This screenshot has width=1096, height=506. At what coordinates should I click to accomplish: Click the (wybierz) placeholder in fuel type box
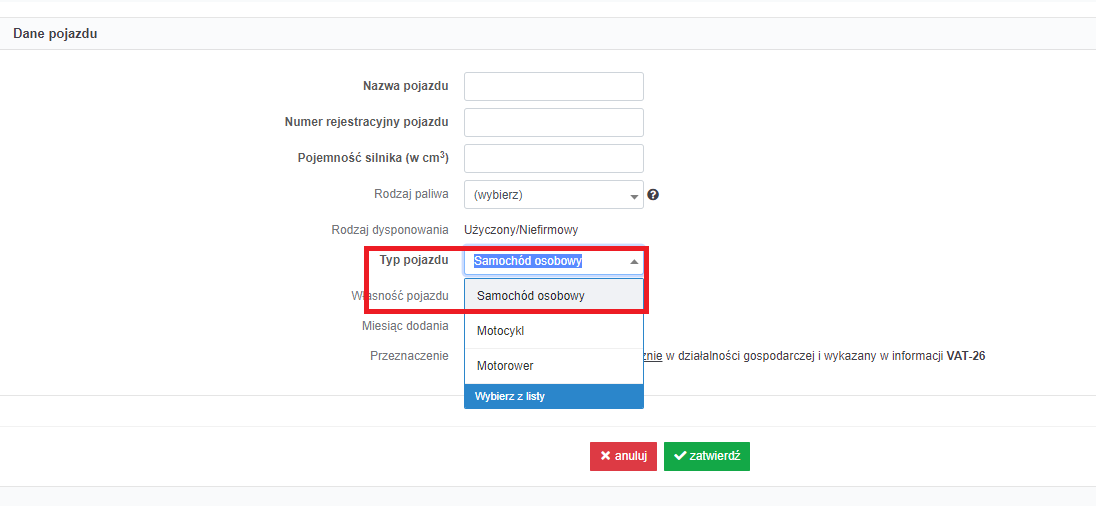click(x=498, y=195)
